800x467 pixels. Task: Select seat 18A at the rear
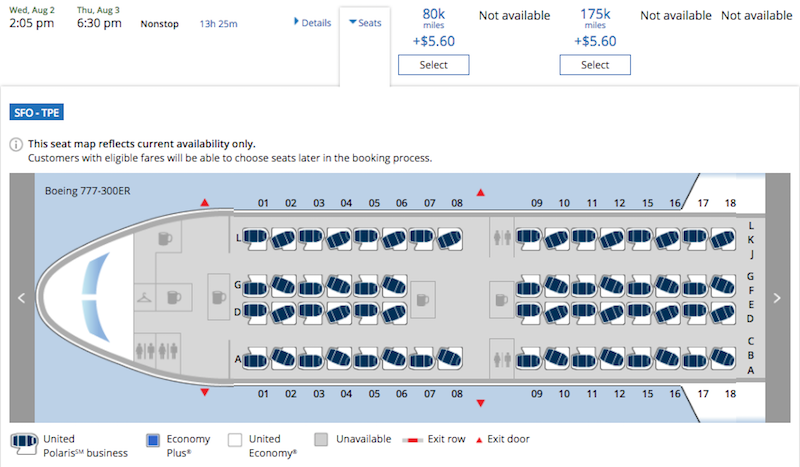(x=722, y=359)
